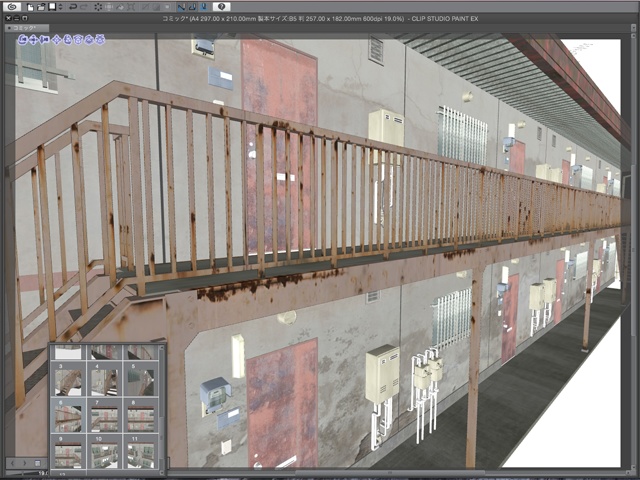Select the 3D camera forward/back manipulator icon
Viewport: 640px width, 480px height.
(44, 40)
